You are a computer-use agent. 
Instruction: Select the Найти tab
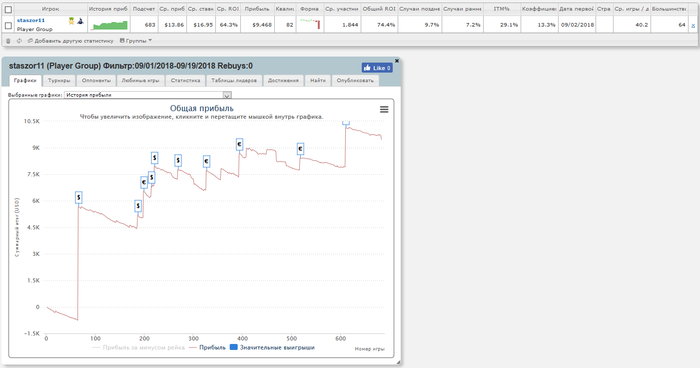point(318,80)
